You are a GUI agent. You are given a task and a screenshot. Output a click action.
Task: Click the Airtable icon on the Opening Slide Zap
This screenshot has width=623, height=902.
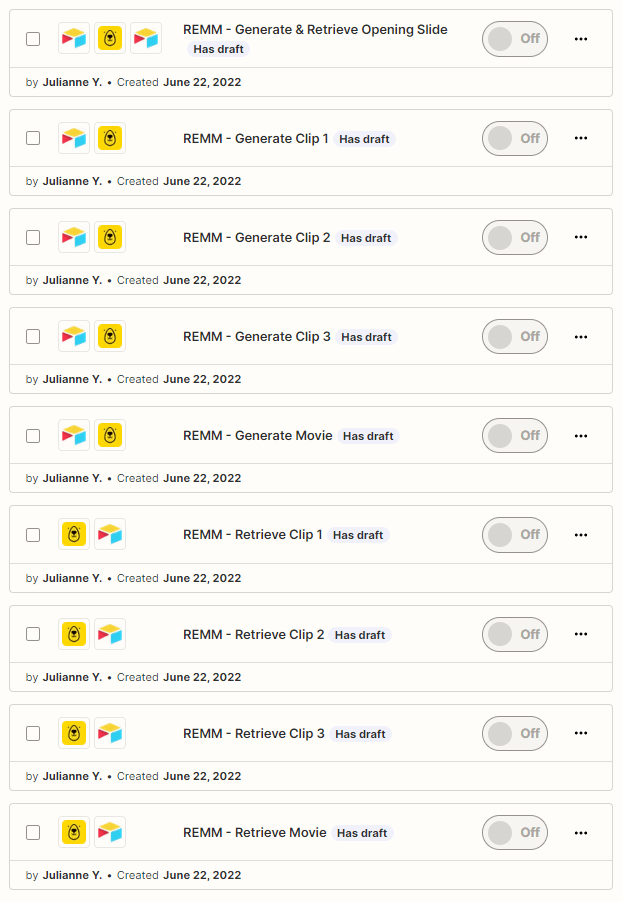point(73,38)
